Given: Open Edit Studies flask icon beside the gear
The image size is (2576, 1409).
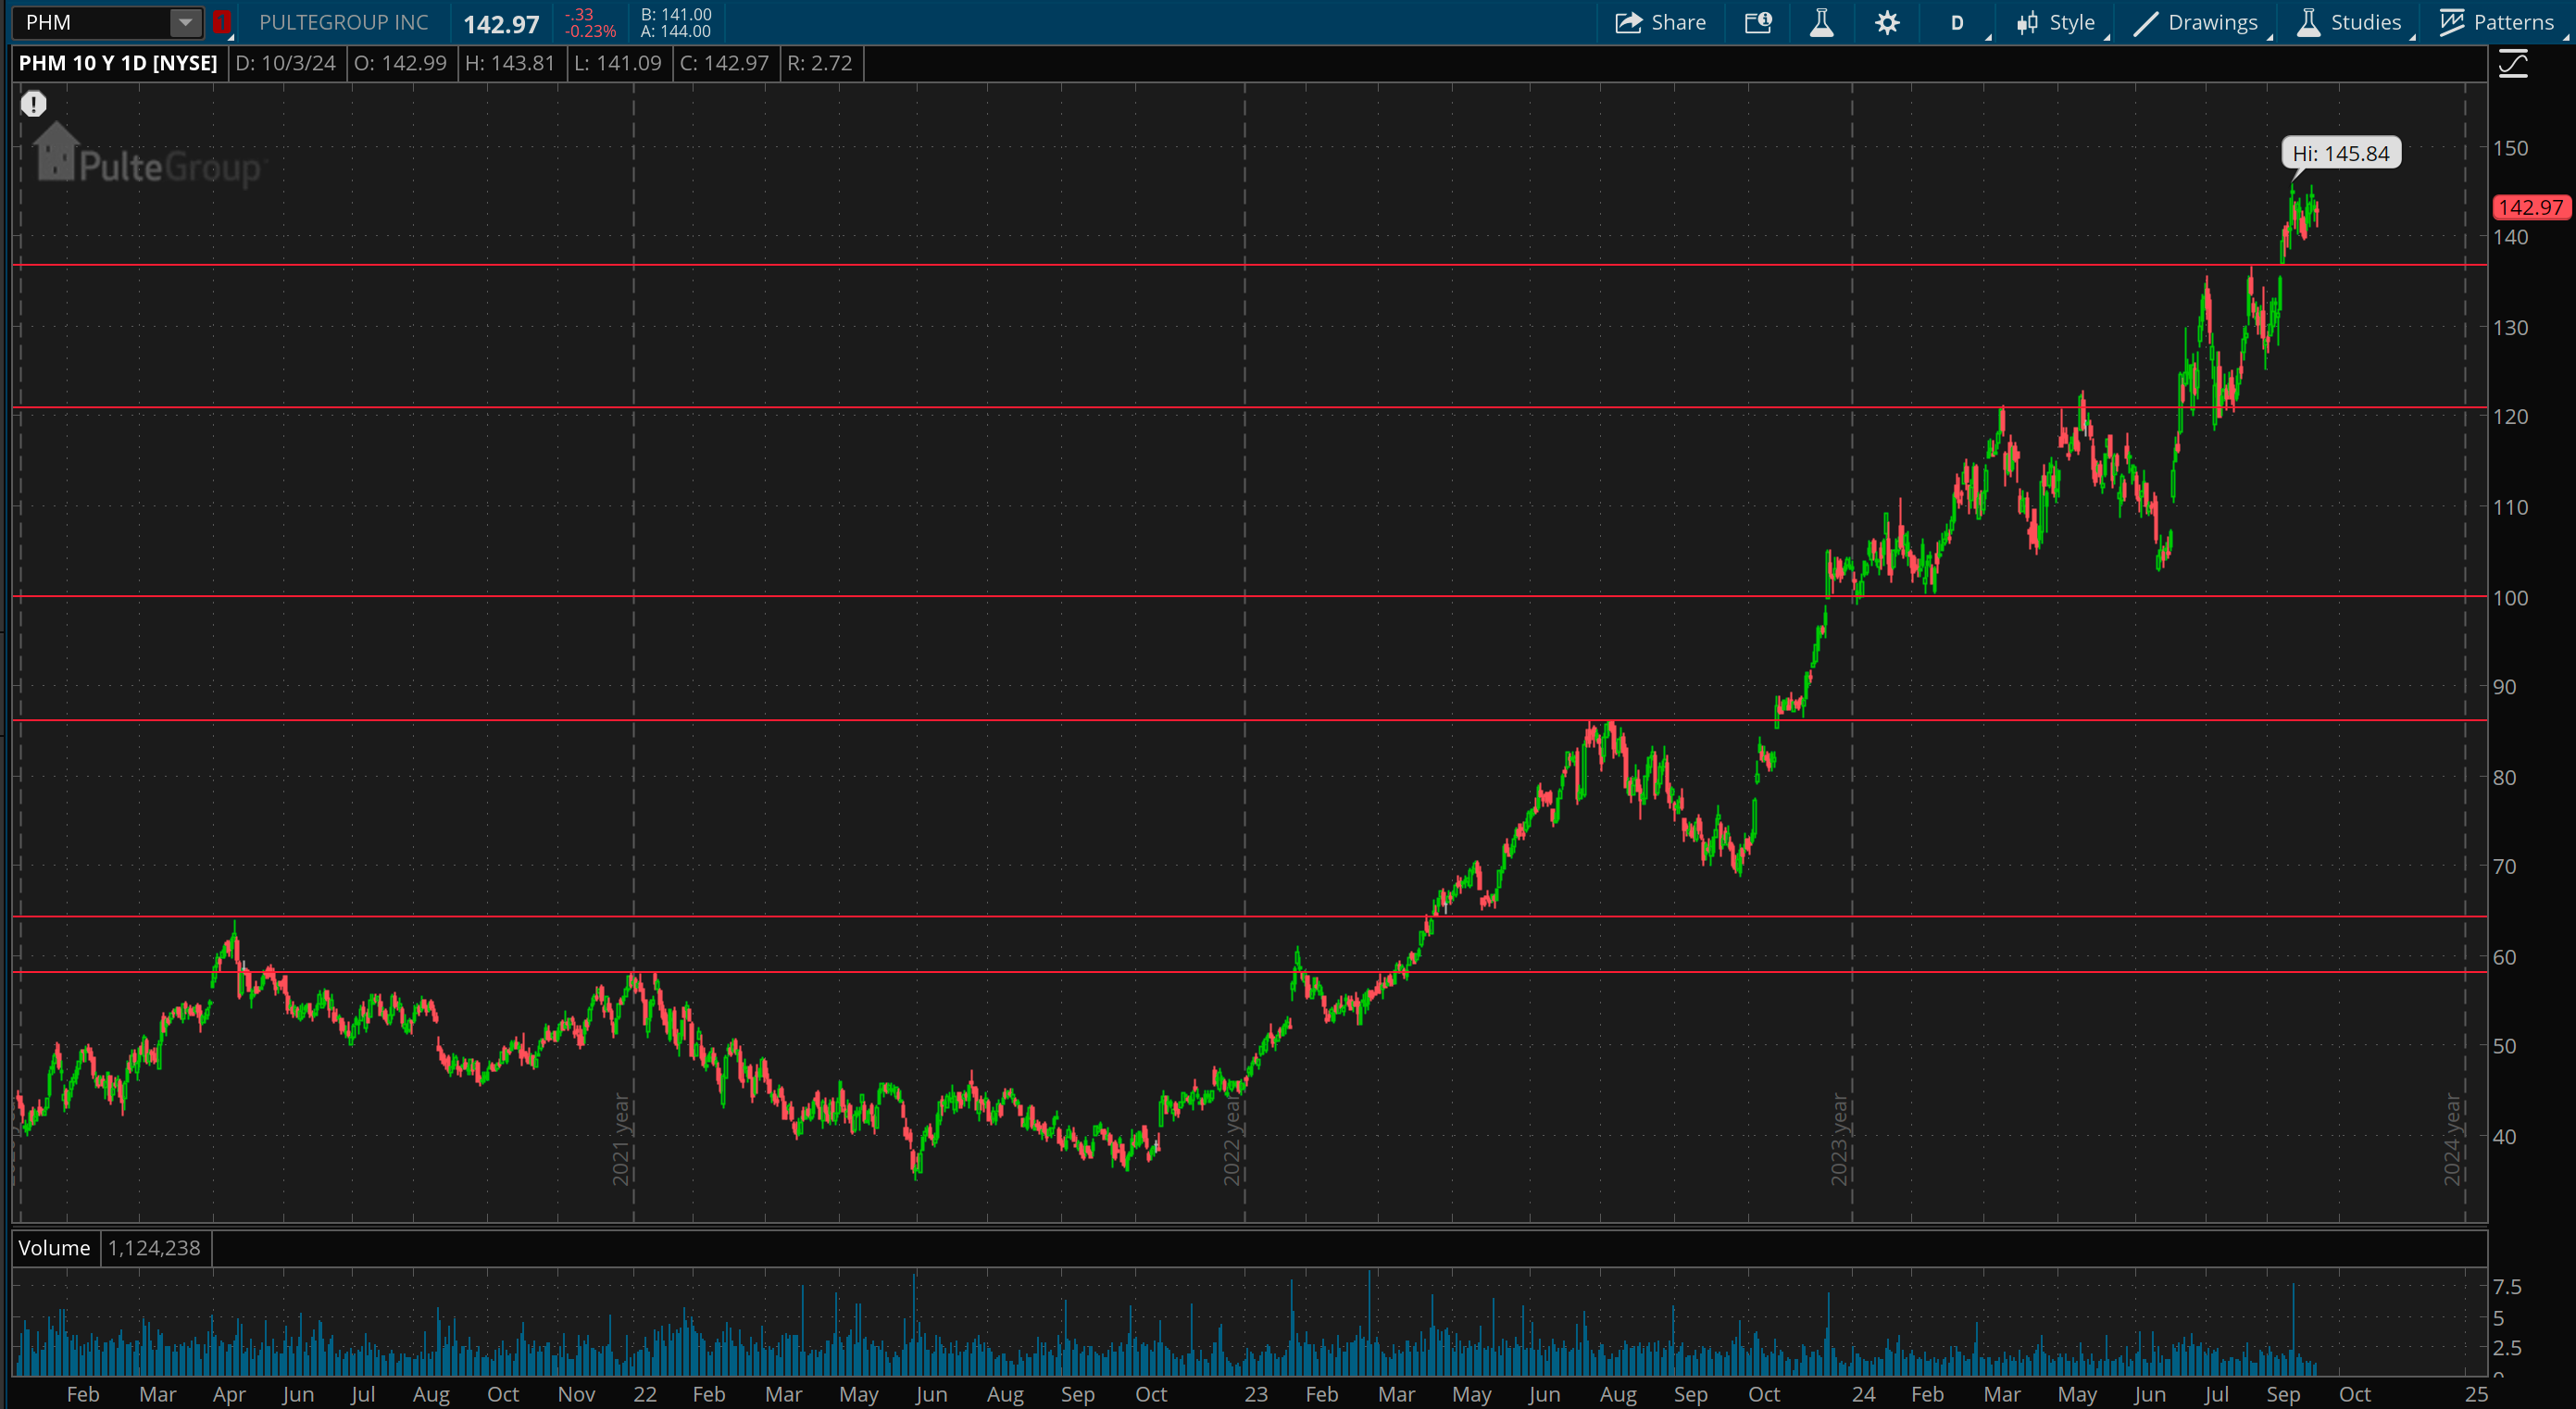Looking at the screenshot, I should click(1822, 22).
